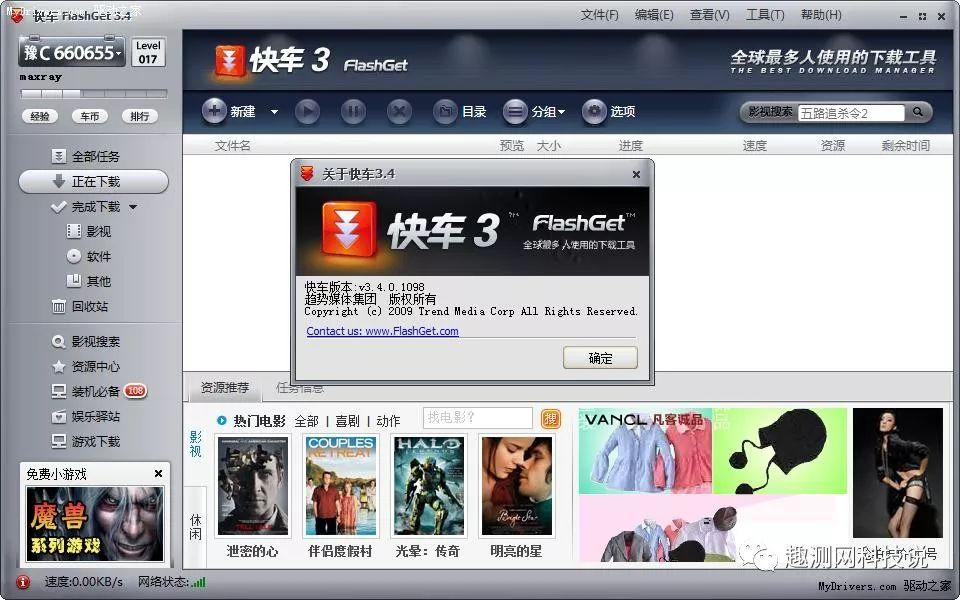Click the red info icon in status bar

[x=23, y=582]
